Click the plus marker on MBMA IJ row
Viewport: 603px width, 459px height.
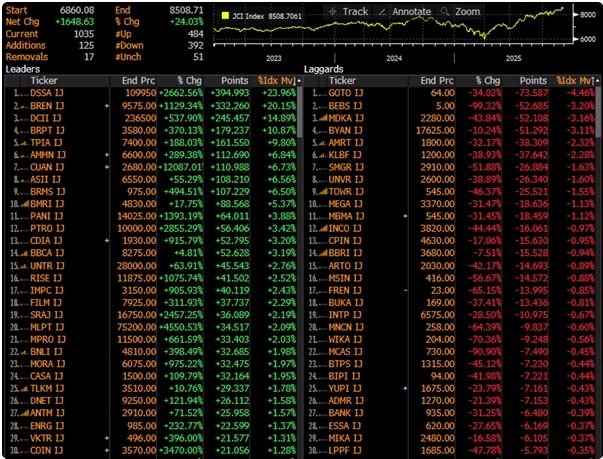tap(405, 216)
